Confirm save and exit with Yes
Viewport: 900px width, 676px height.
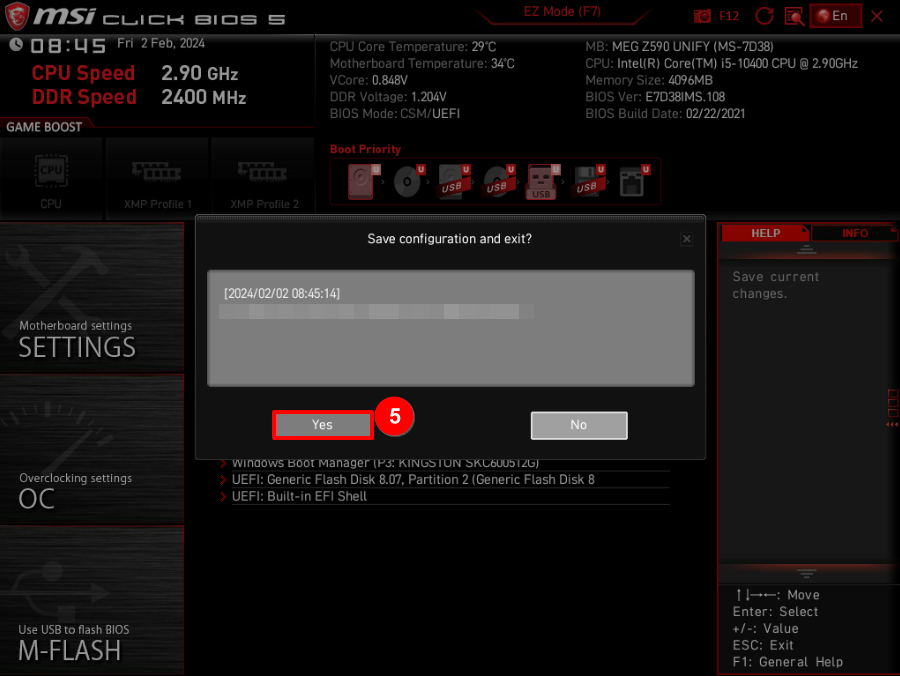coord(323,425)
